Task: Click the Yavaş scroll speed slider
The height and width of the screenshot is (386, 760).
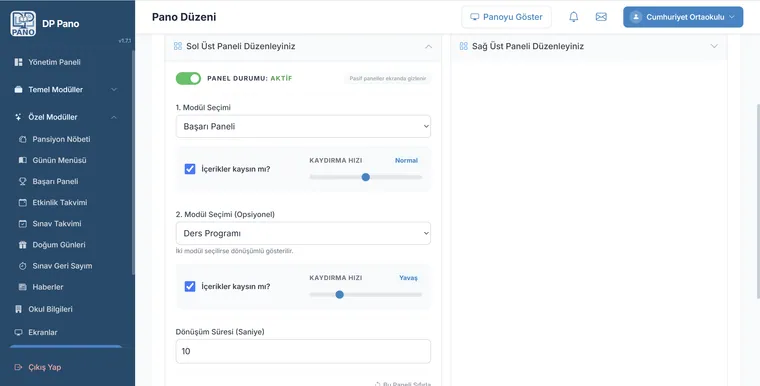Action: pos(365,294)
